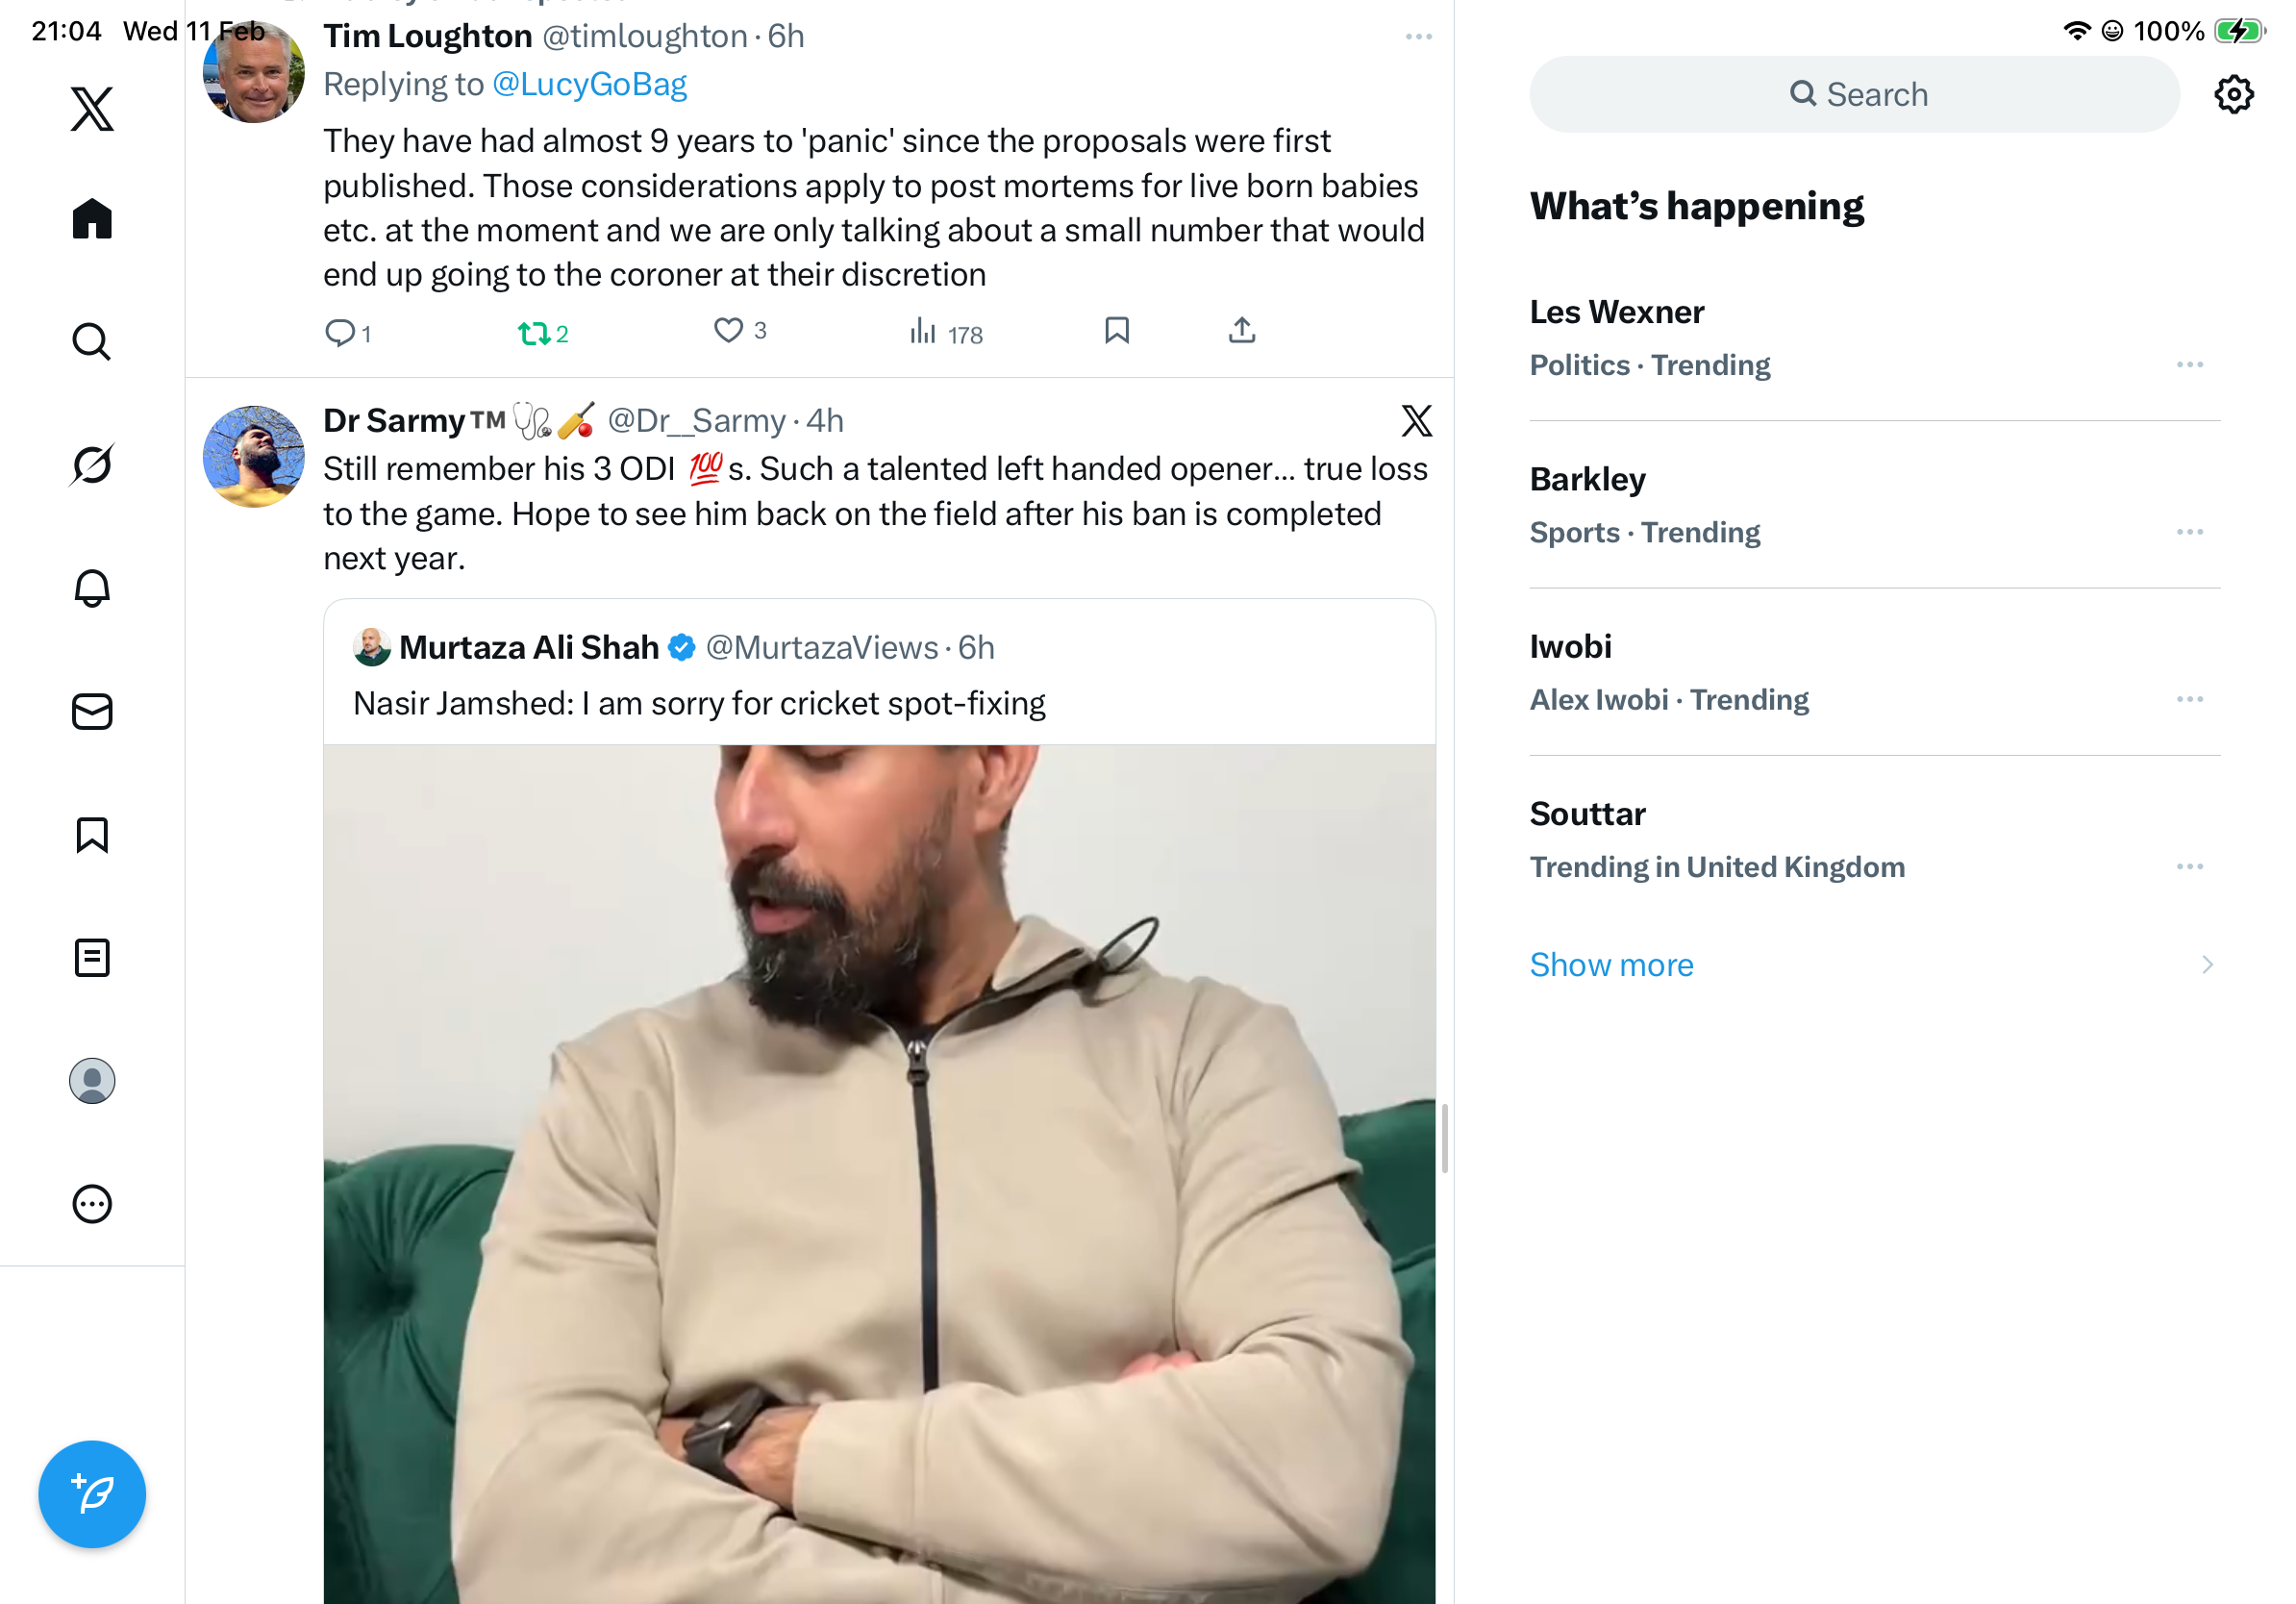Viewport: 2296px width, 1604px height.
Task: Open the Grok icon in sidebar
Action: pos(92,464)
